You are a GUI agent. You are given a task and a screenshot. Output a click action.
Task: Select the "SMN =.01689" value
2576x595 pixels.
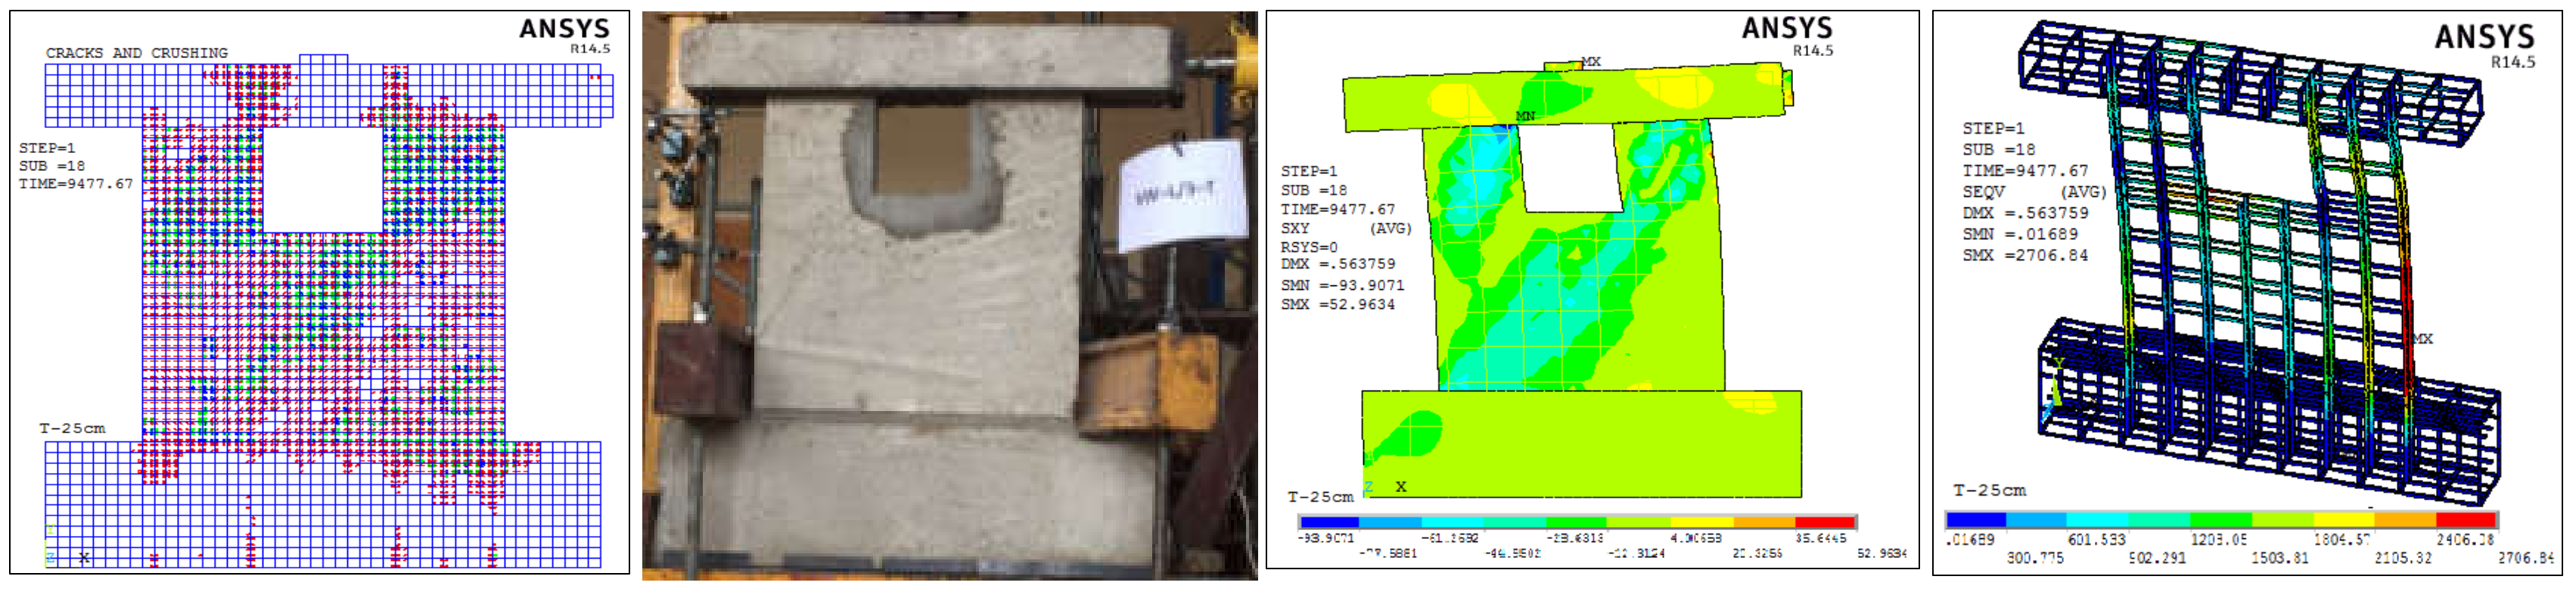point(2020,234)
